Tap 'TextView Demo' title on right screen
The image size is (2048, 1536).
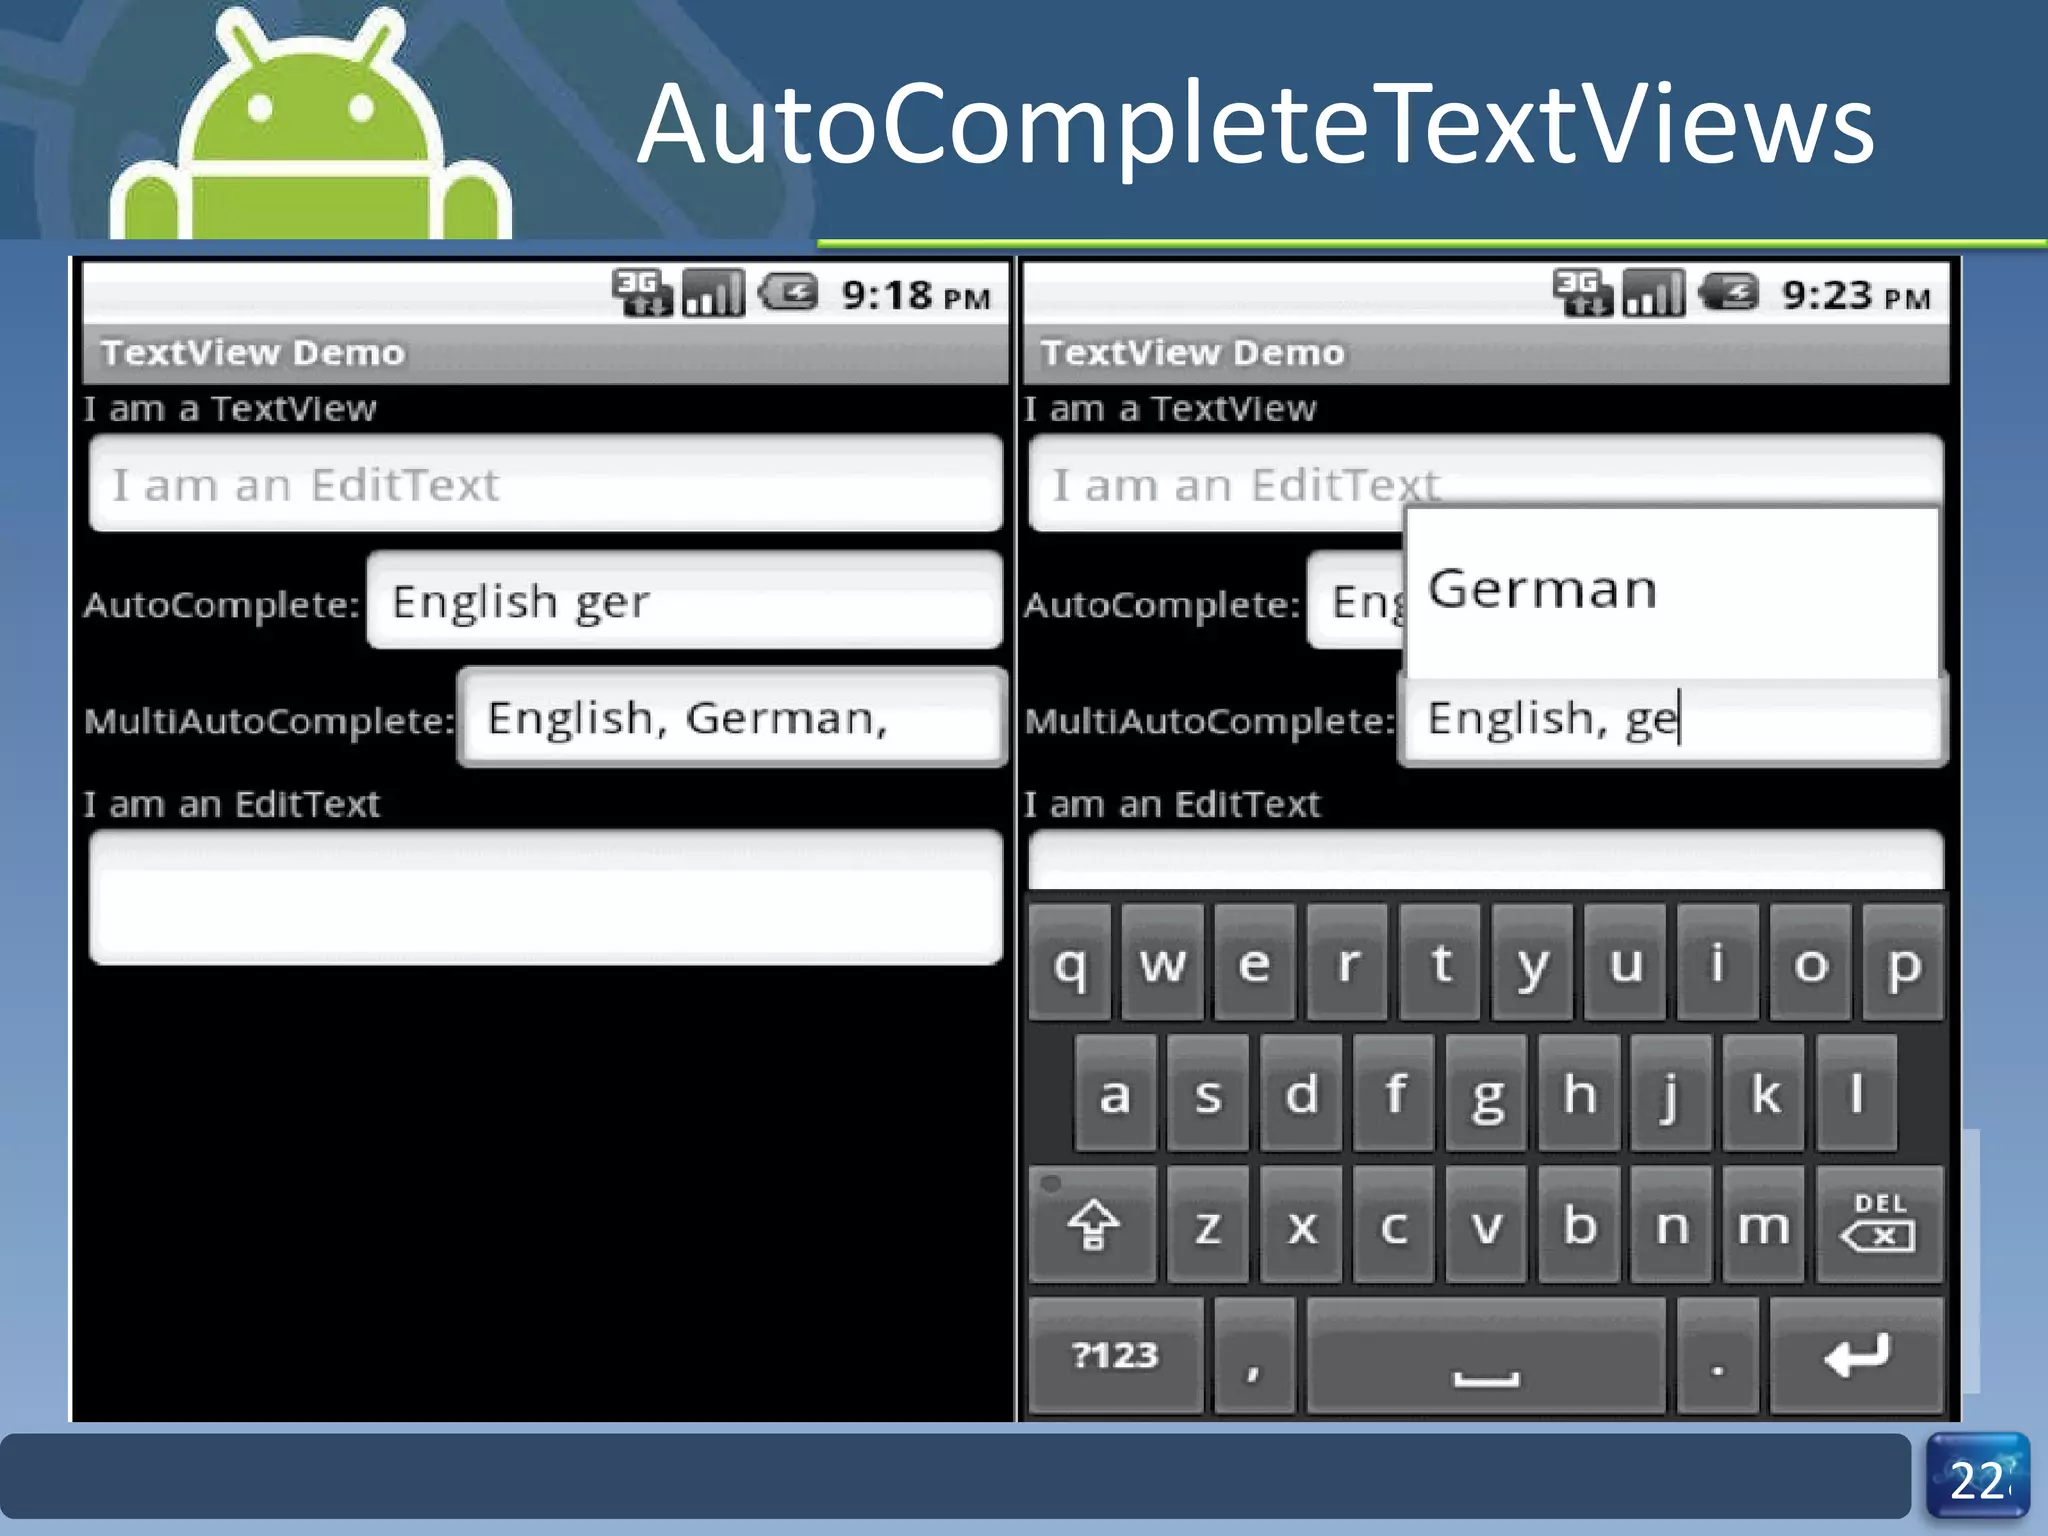[x=1193, y=353]
